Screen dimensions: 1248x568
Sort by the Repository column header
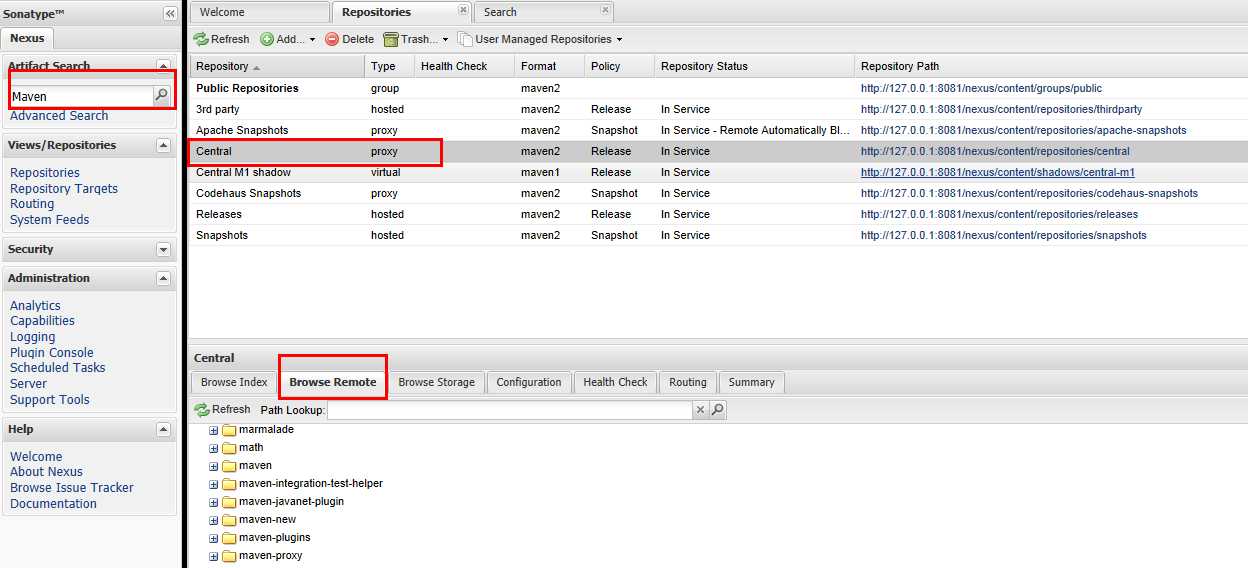pos(277,66)
